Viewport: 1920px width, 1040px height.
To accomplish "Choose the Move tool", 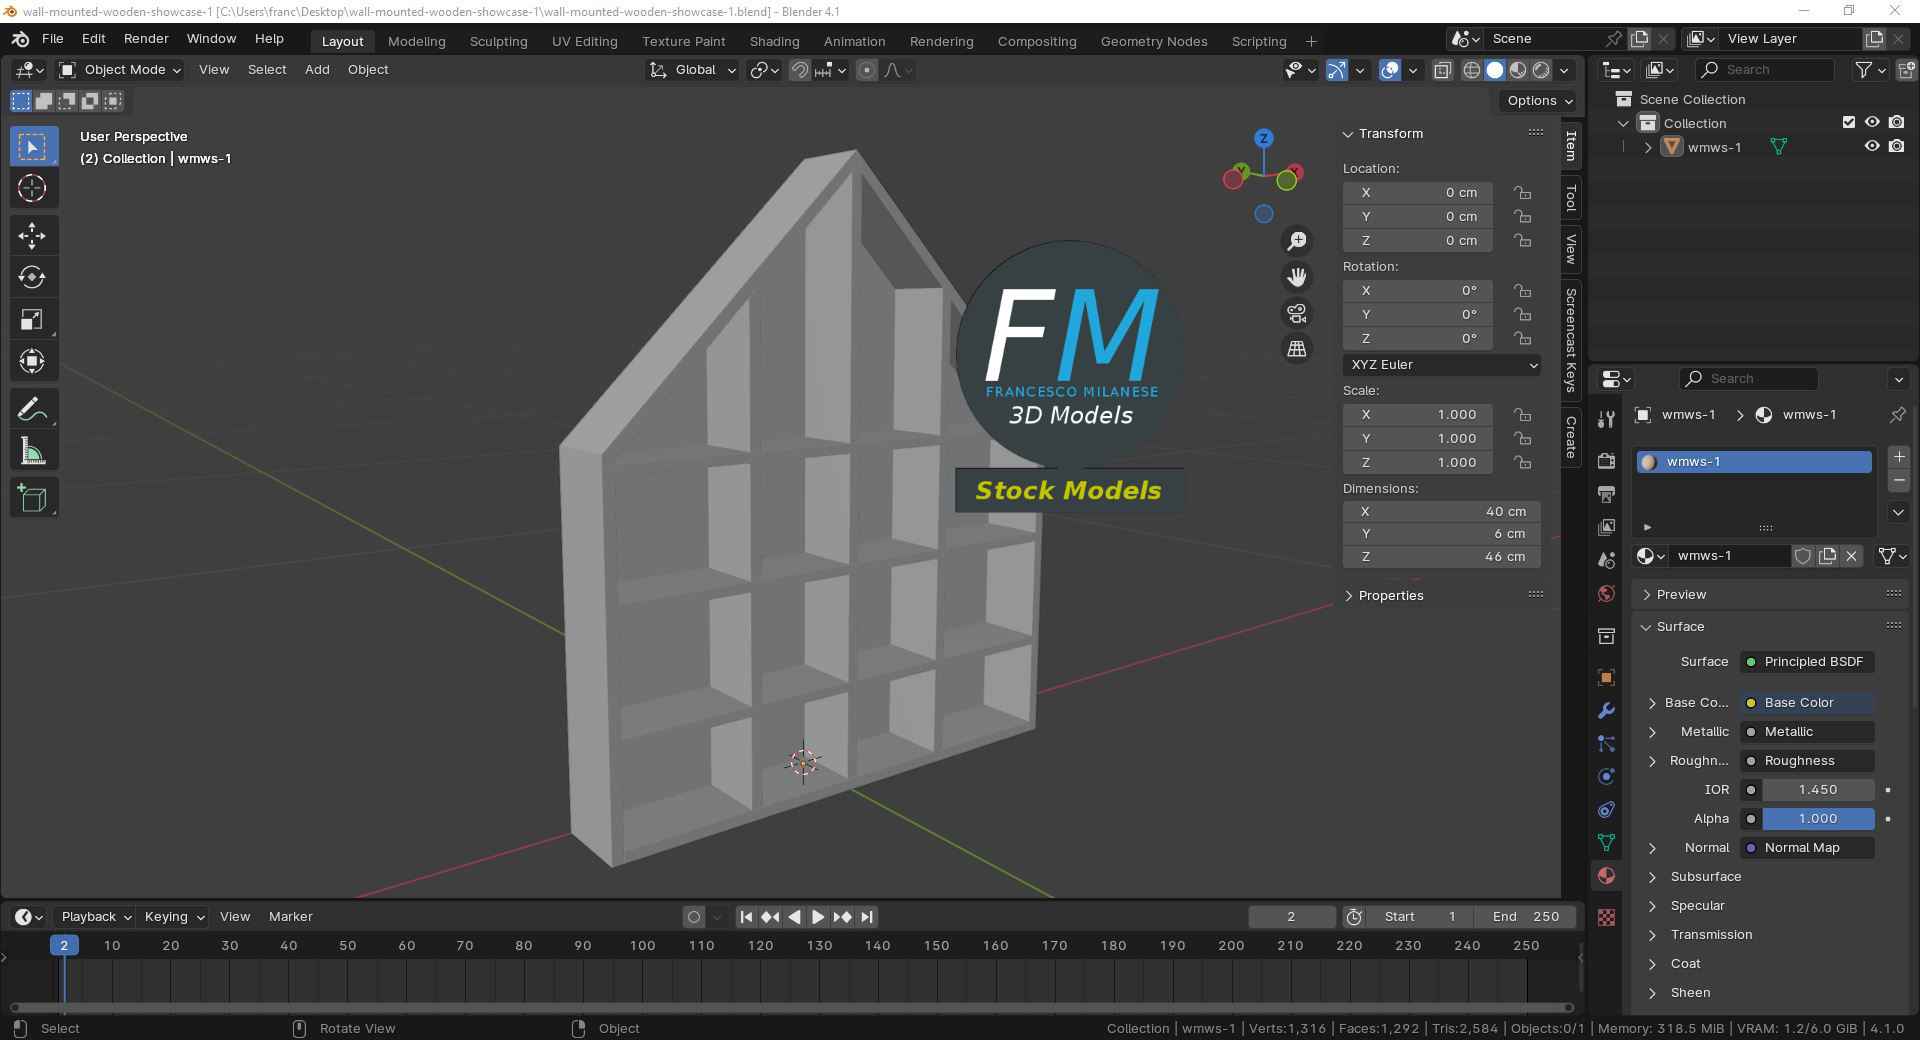I will 33,236.
